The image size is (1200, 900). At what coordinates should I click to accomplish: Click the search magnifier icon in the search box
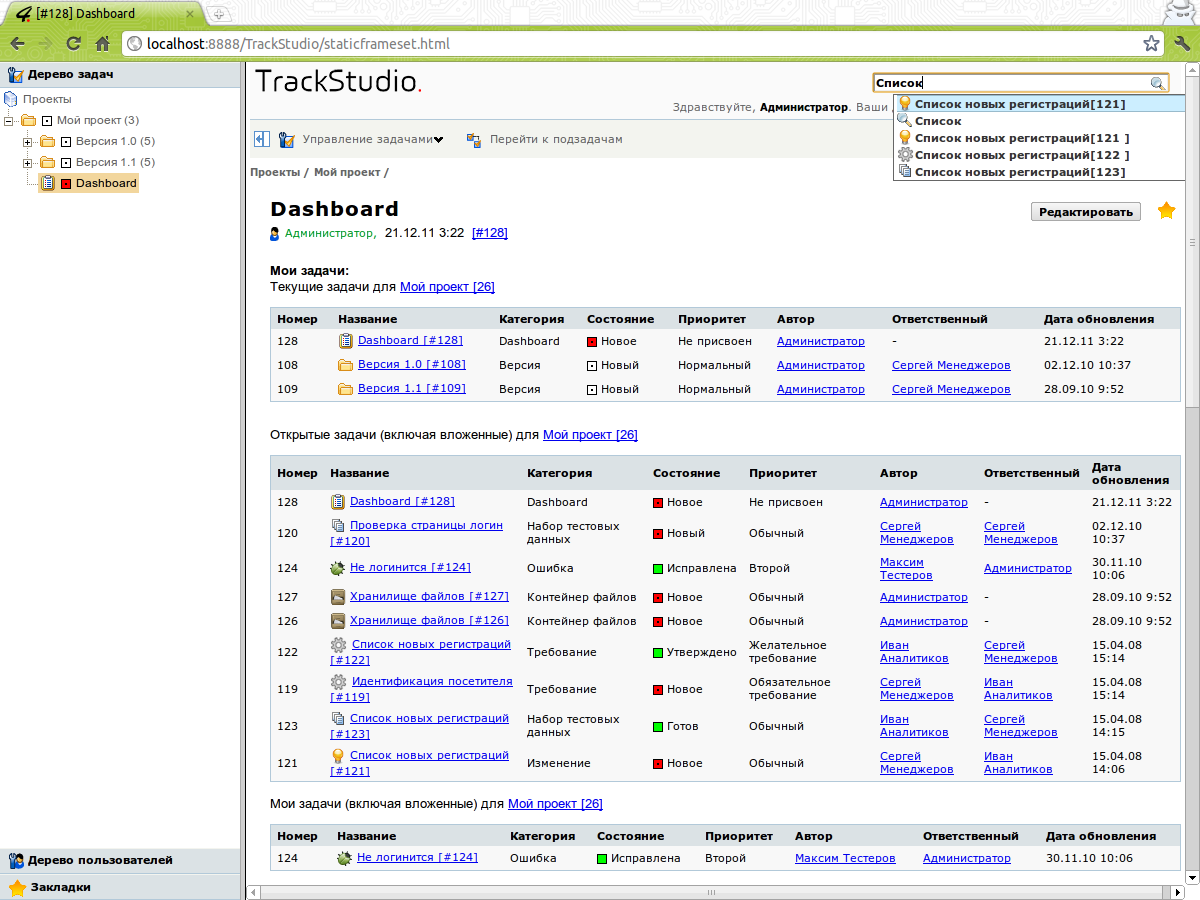coord(1157,84)
